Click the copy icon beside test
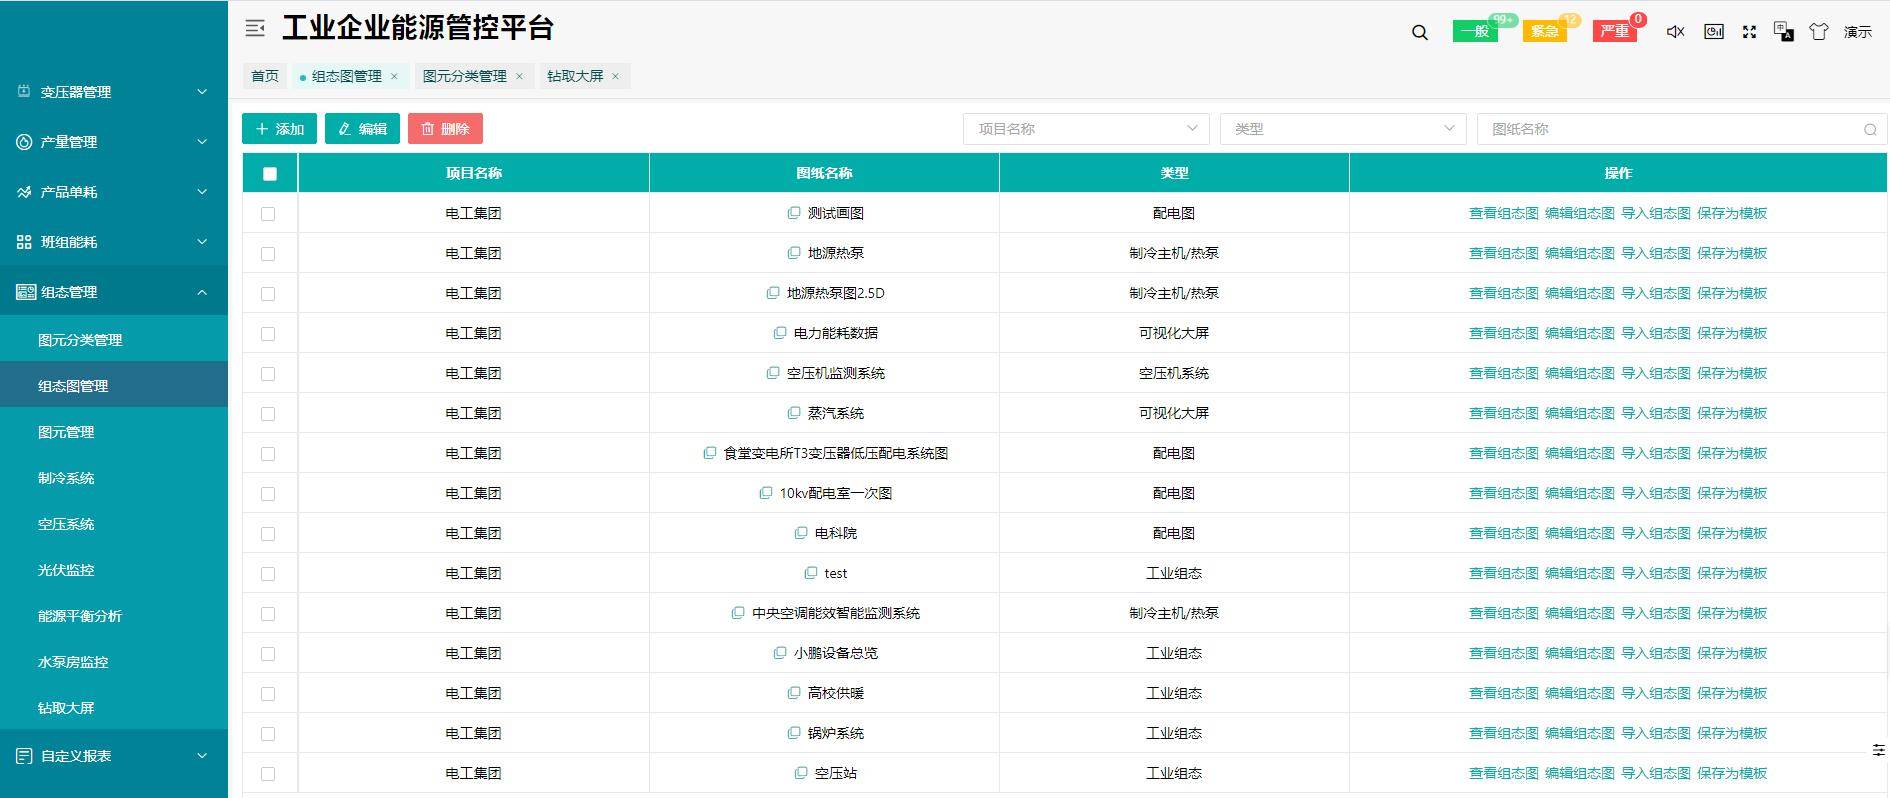This screenshot has height=798, width=1890. point(811,573)
